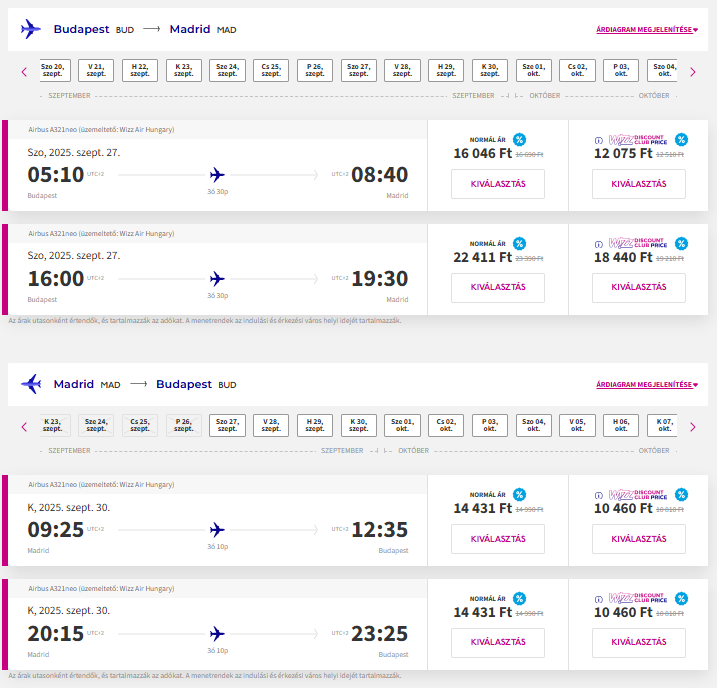This screenshot has height=688, width=717.
Task: Click info icon beside 12 075 Ft Wizz Discount Club price
Action: pos(598,139)
